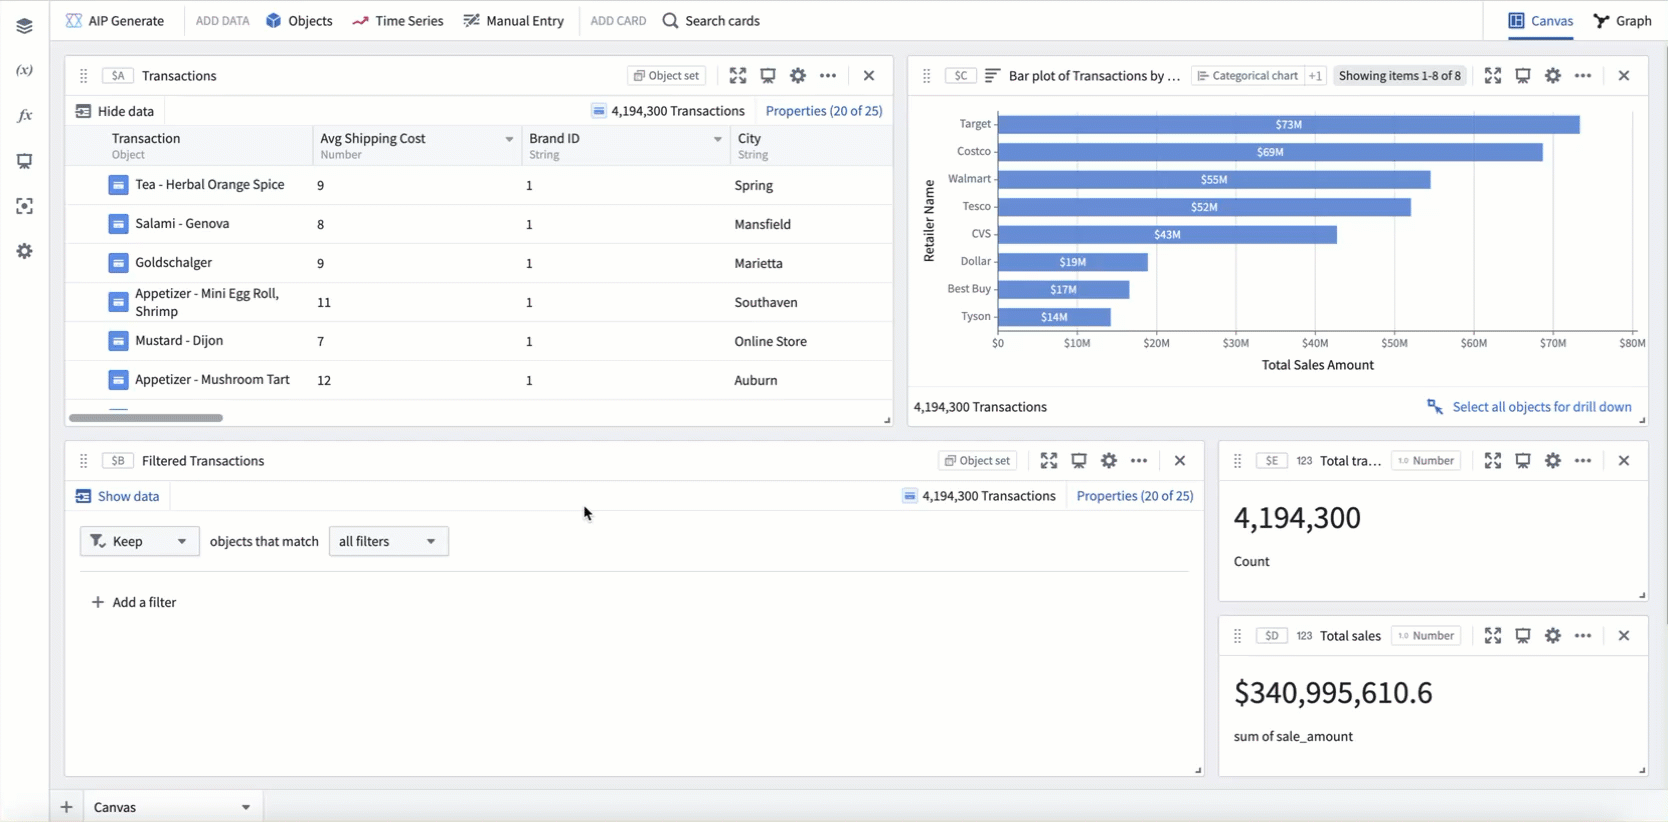
Task: Open settings gear of Total transactions card
Action: 1553,461
